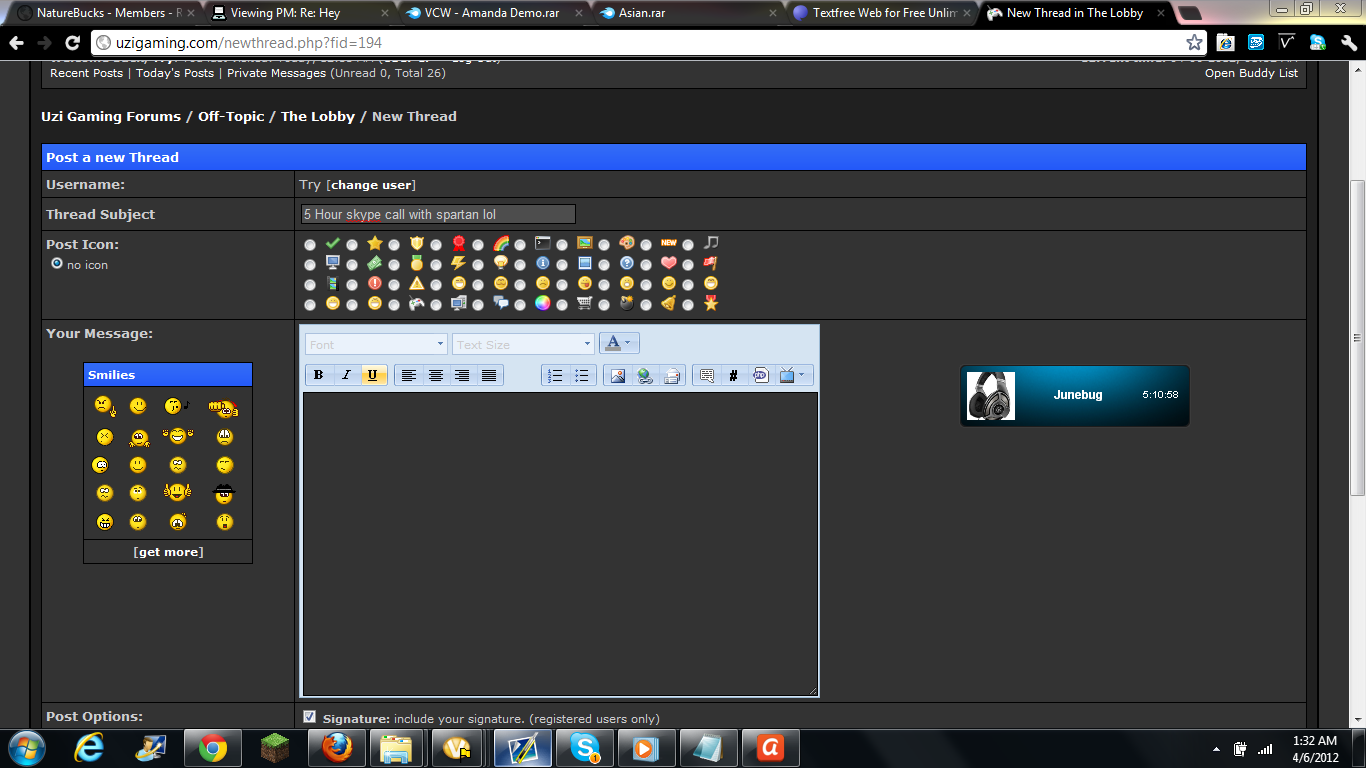Click the video embed TV icon
This screenshot has width=1366, height=768.
787,376
